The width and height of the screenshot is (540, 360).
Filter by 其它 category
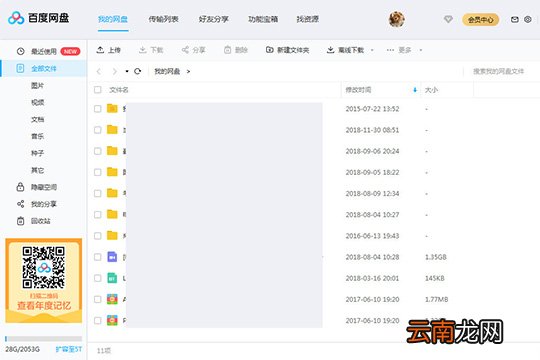pos(38,170)
